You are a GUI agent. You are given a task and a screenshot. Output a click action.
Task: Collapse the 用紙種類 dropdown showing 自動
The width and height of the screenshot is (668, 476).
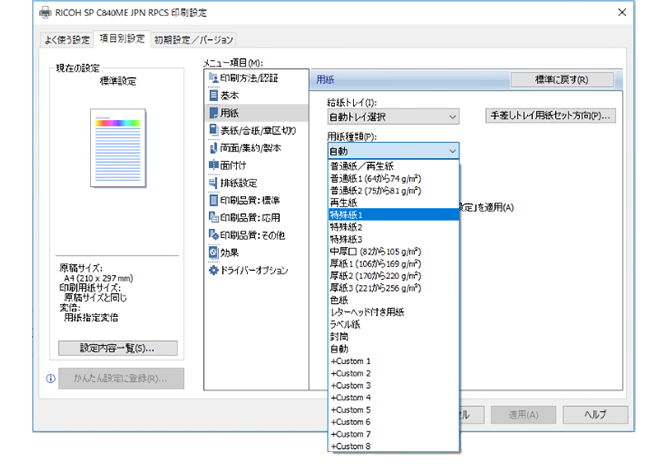point(393,151)
